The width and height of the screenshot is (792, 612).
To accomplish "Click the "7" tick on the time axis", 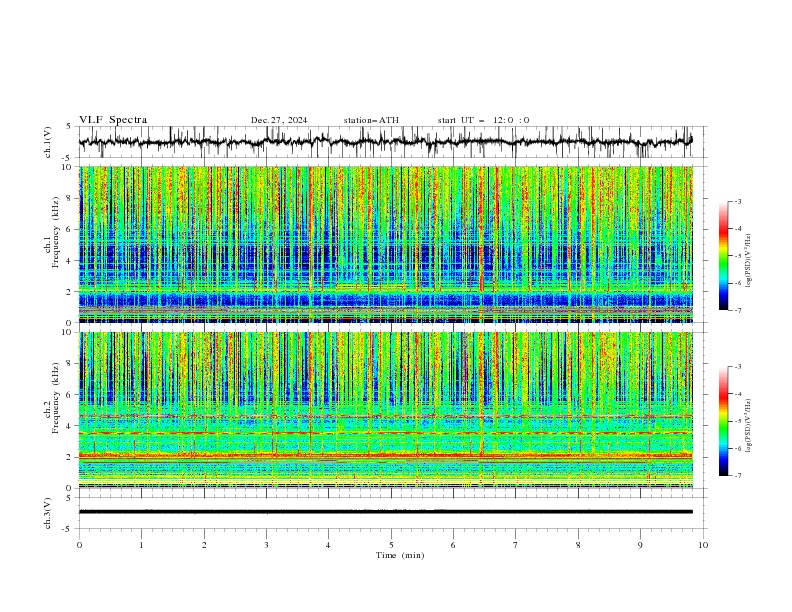I will click(x=516, y=545).
